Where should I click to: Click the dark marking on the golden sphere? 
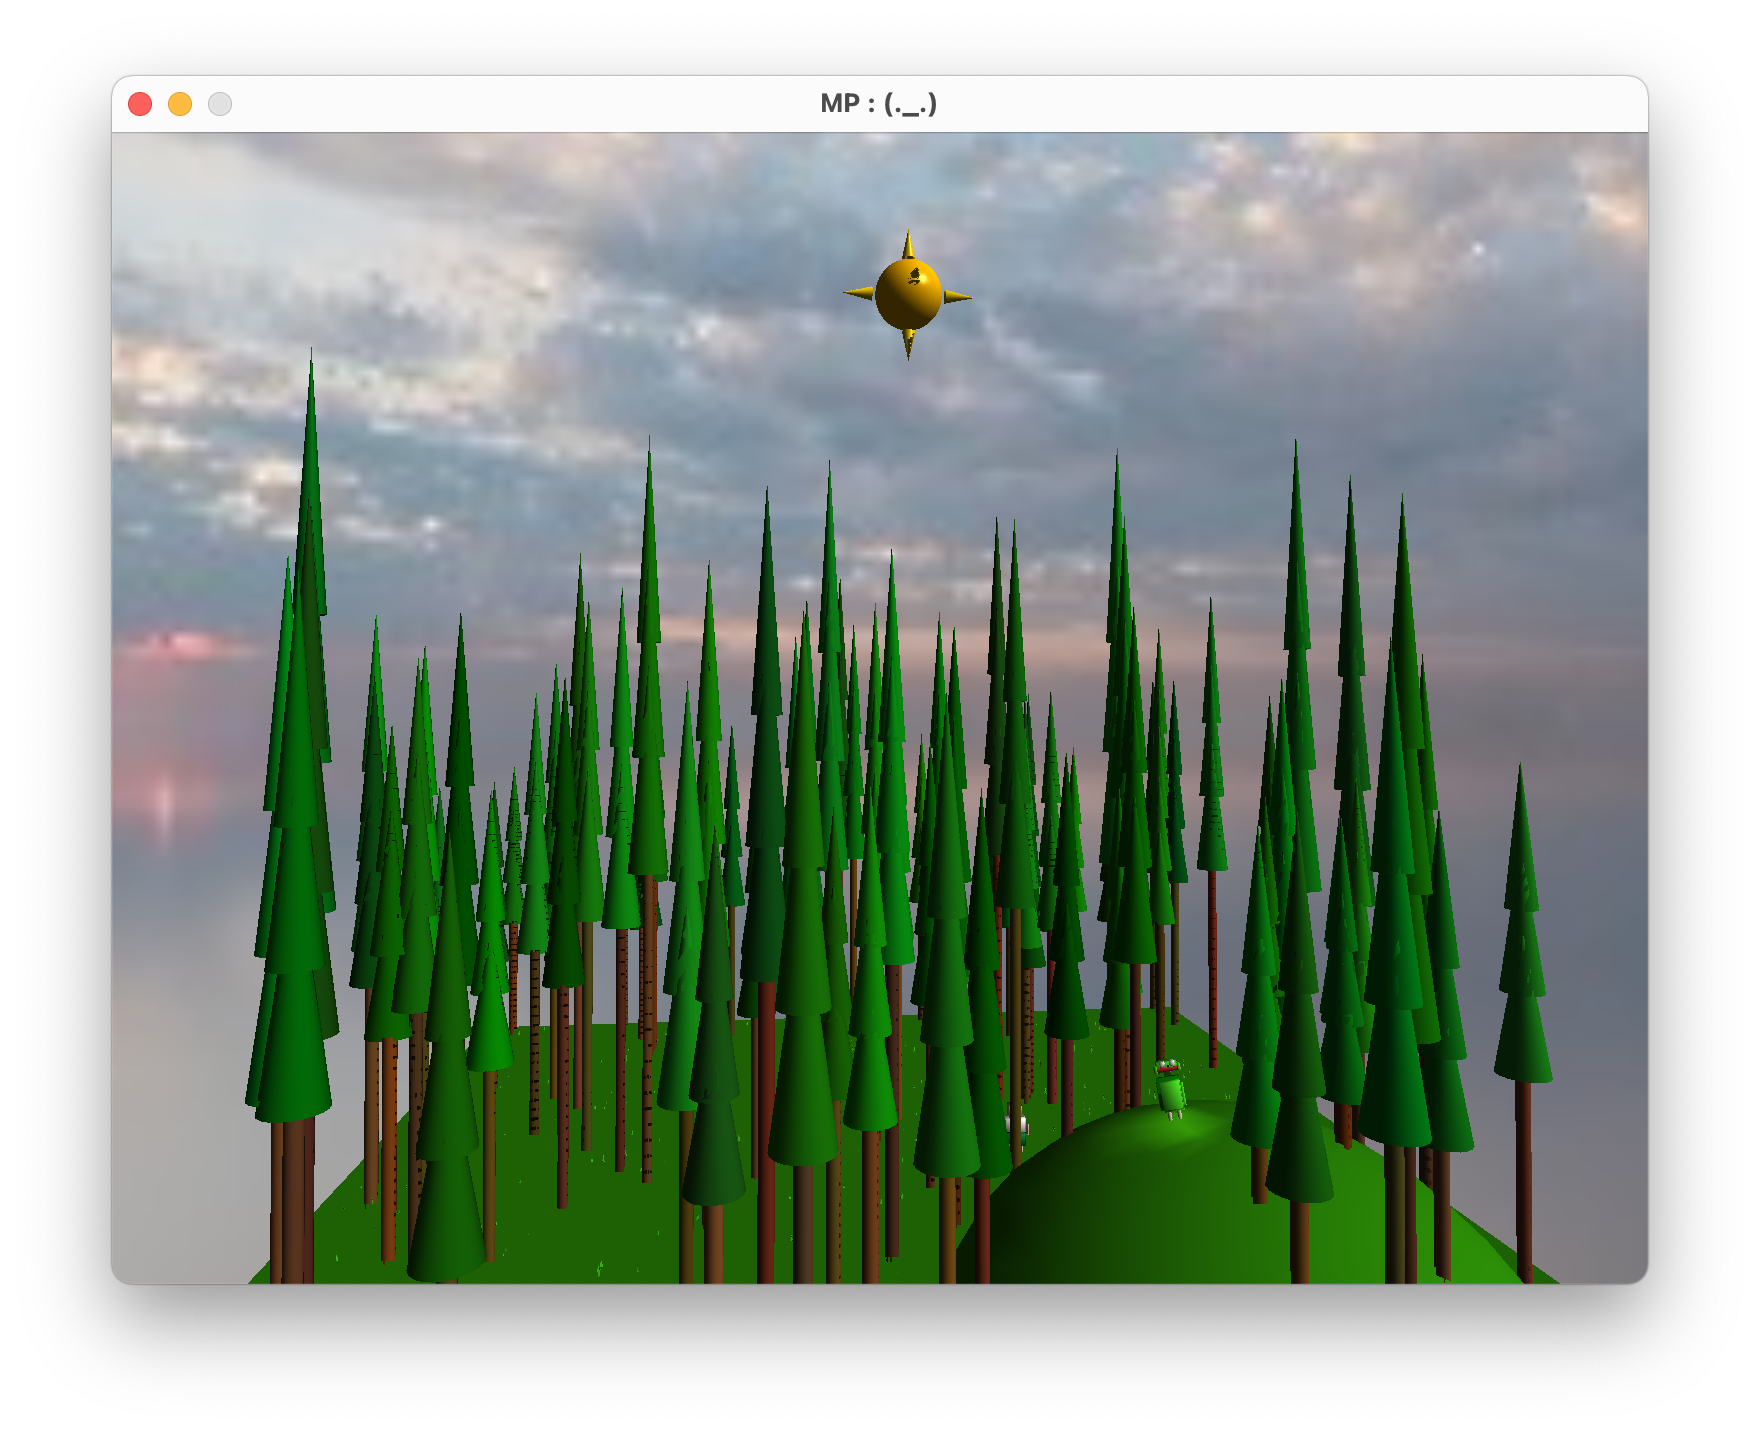[913, 275]
